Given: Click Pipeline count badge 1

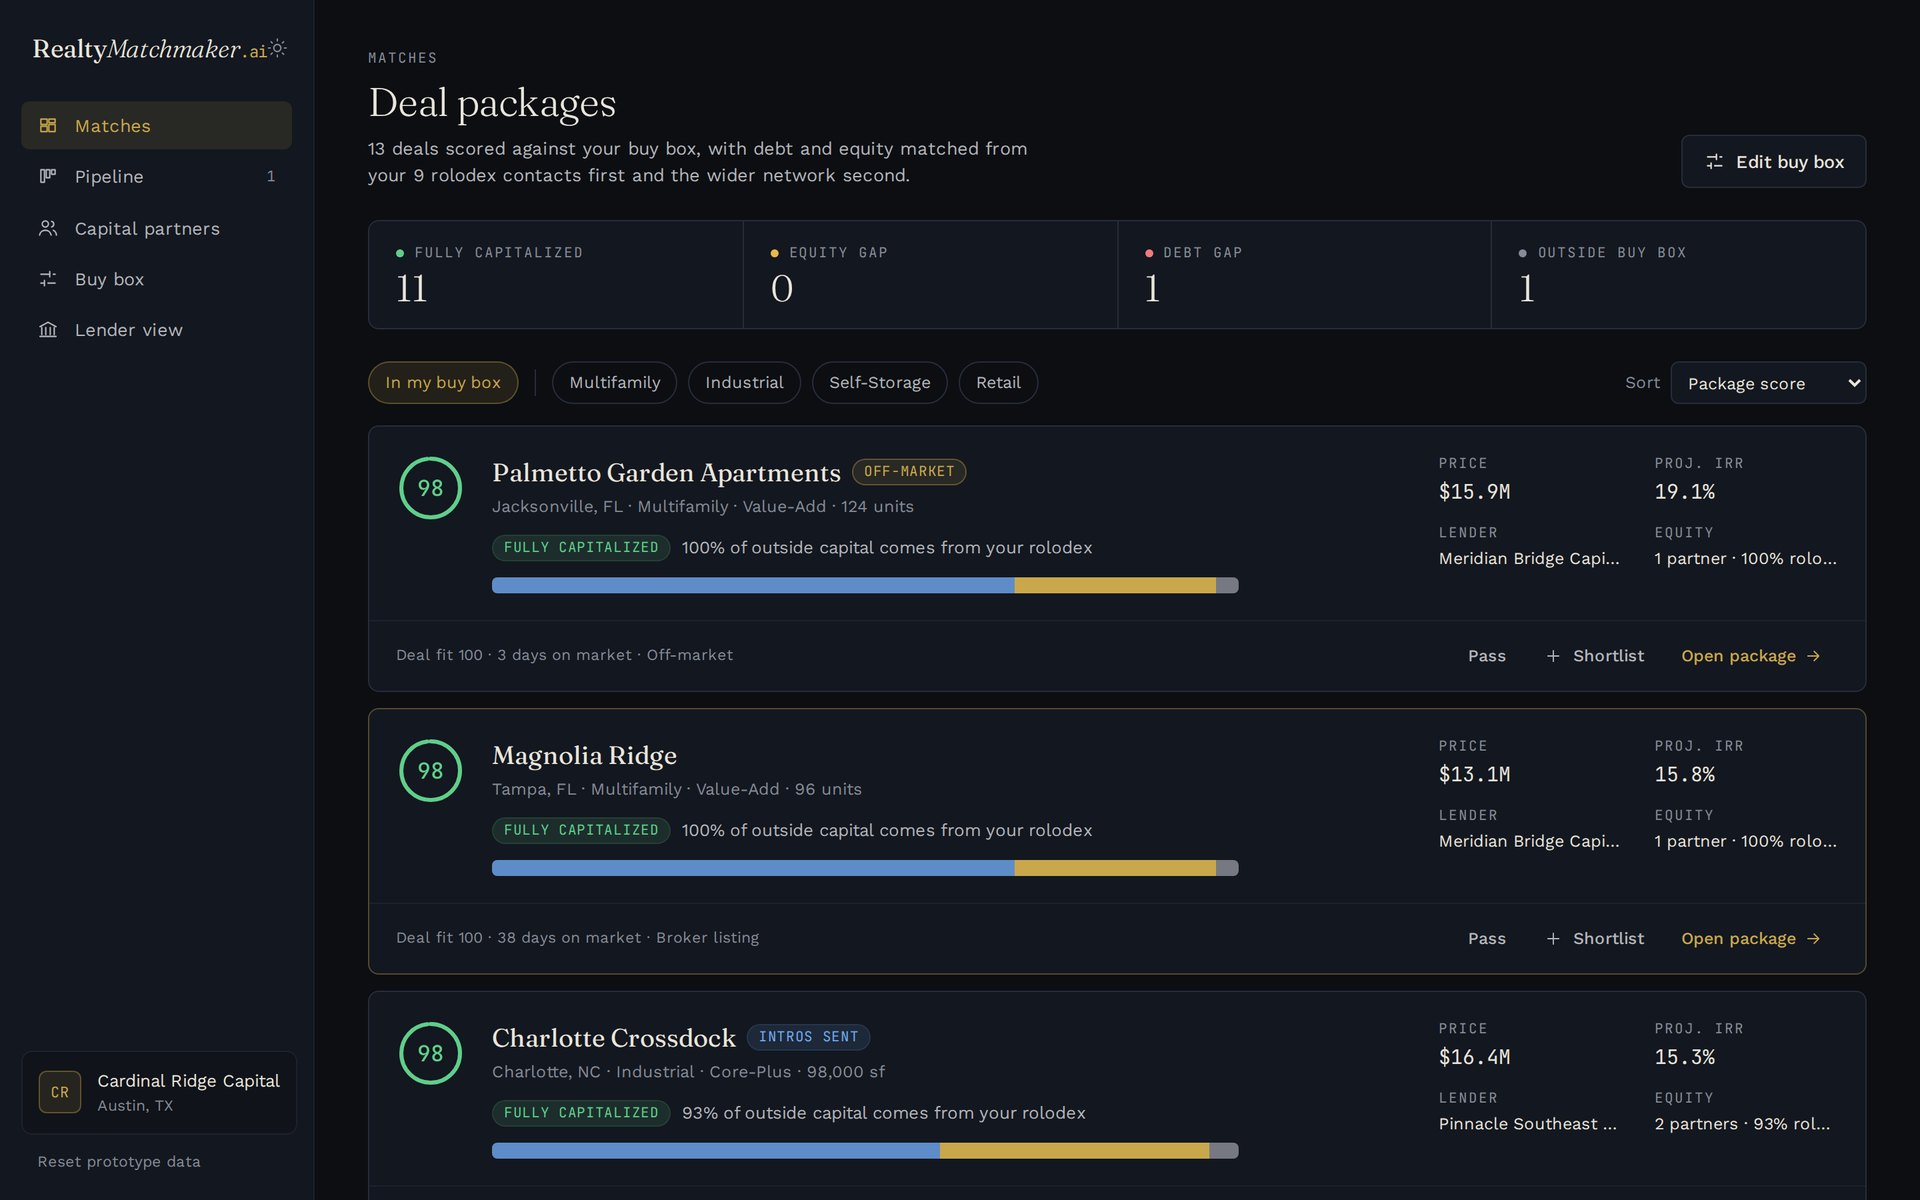Looking at the screenshot, I should (x=270, y=176).
